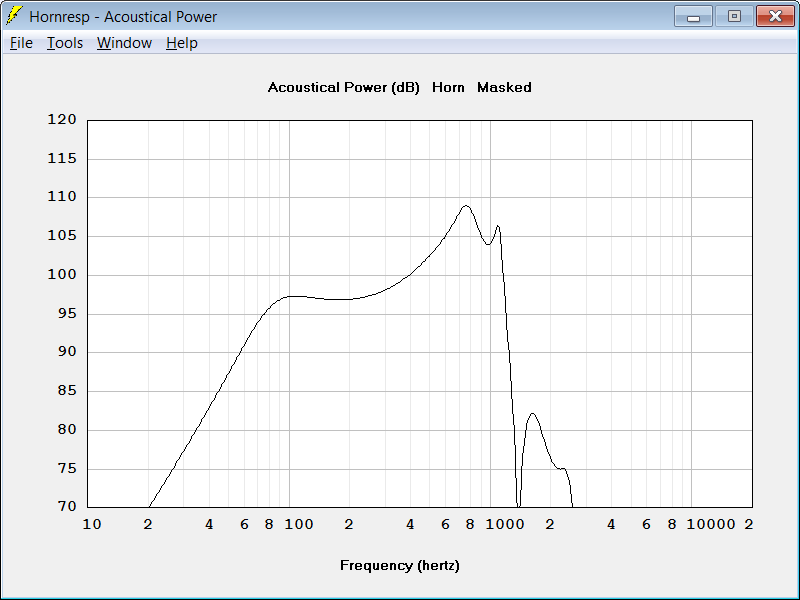Click the 'Frequency (hertz)' axis label

[x=400, y=565]
